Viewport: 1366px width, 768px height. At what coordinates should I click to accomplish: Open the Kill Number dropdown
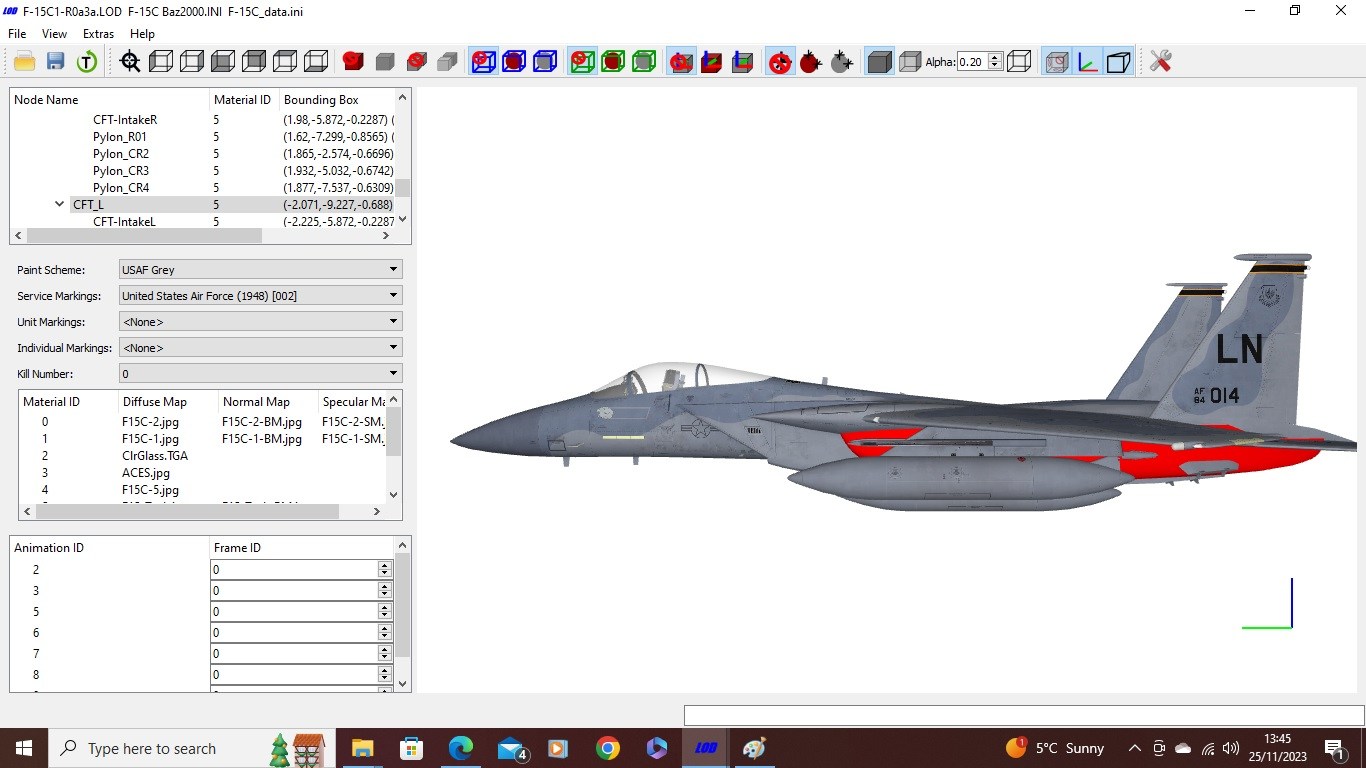click(x=260, y=374)
